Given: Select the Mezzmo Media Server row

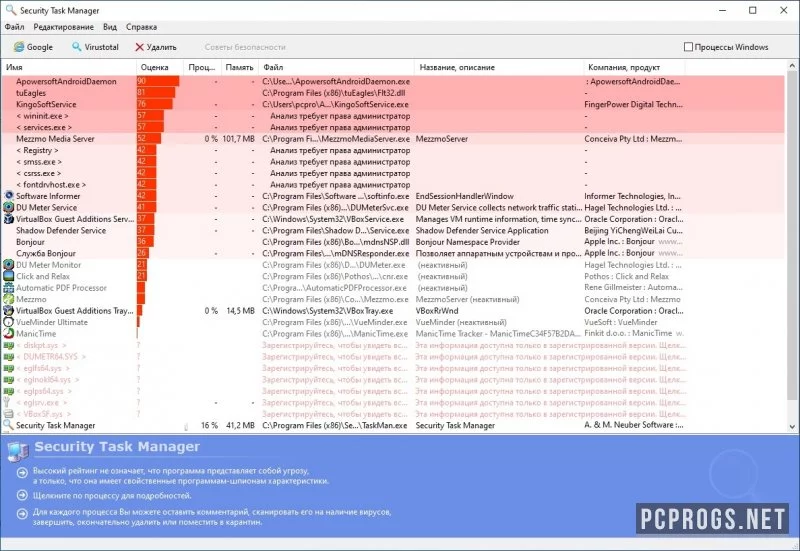Looking at the screenshot, I should coord(393,139).
